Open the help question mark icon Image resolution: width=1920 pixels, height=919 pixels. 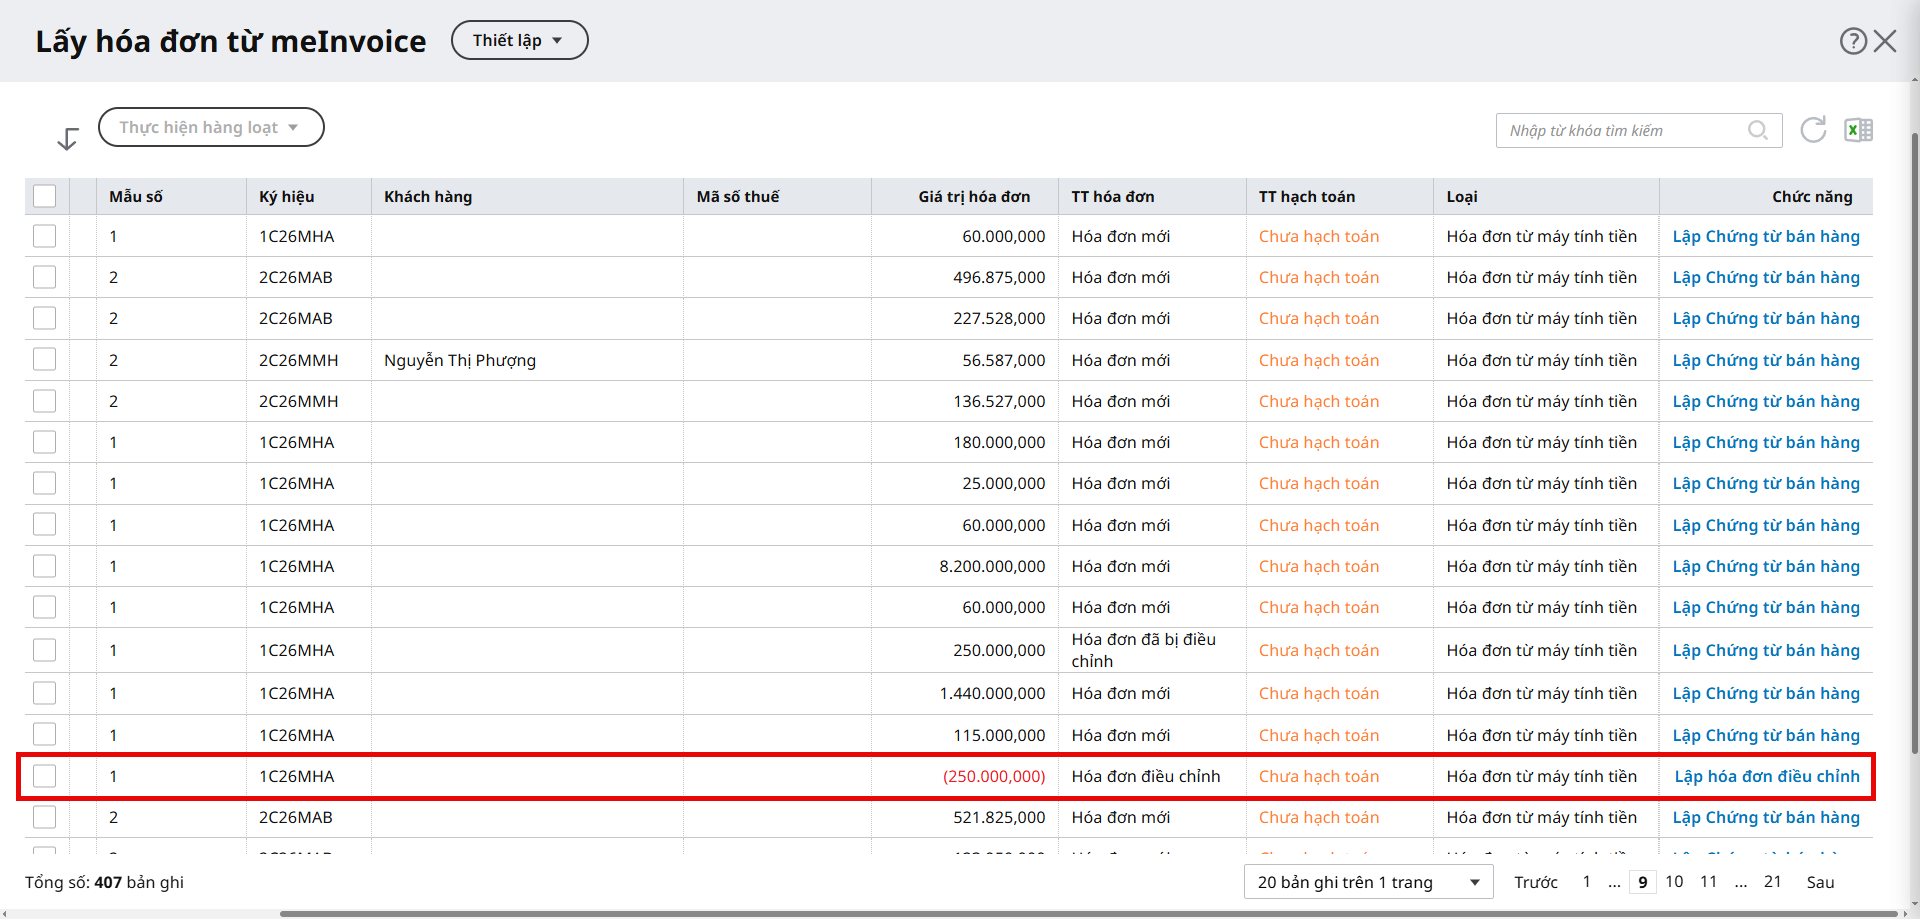(x=1853, y=41)
